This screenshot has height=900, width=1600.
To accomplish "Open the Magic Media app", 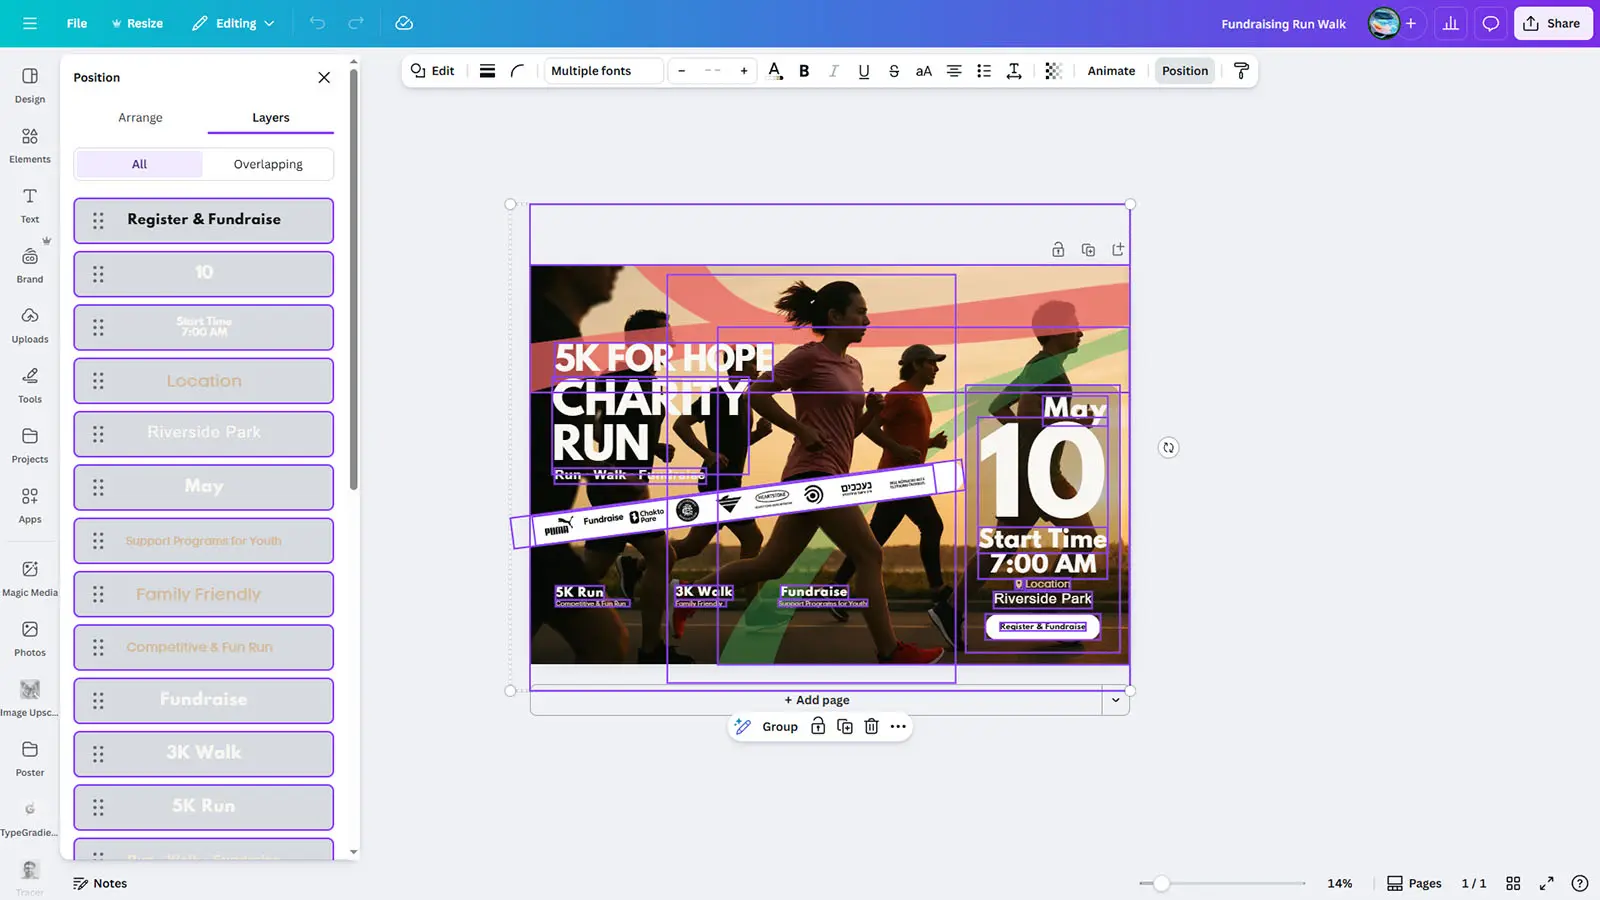I will (30, 578).
